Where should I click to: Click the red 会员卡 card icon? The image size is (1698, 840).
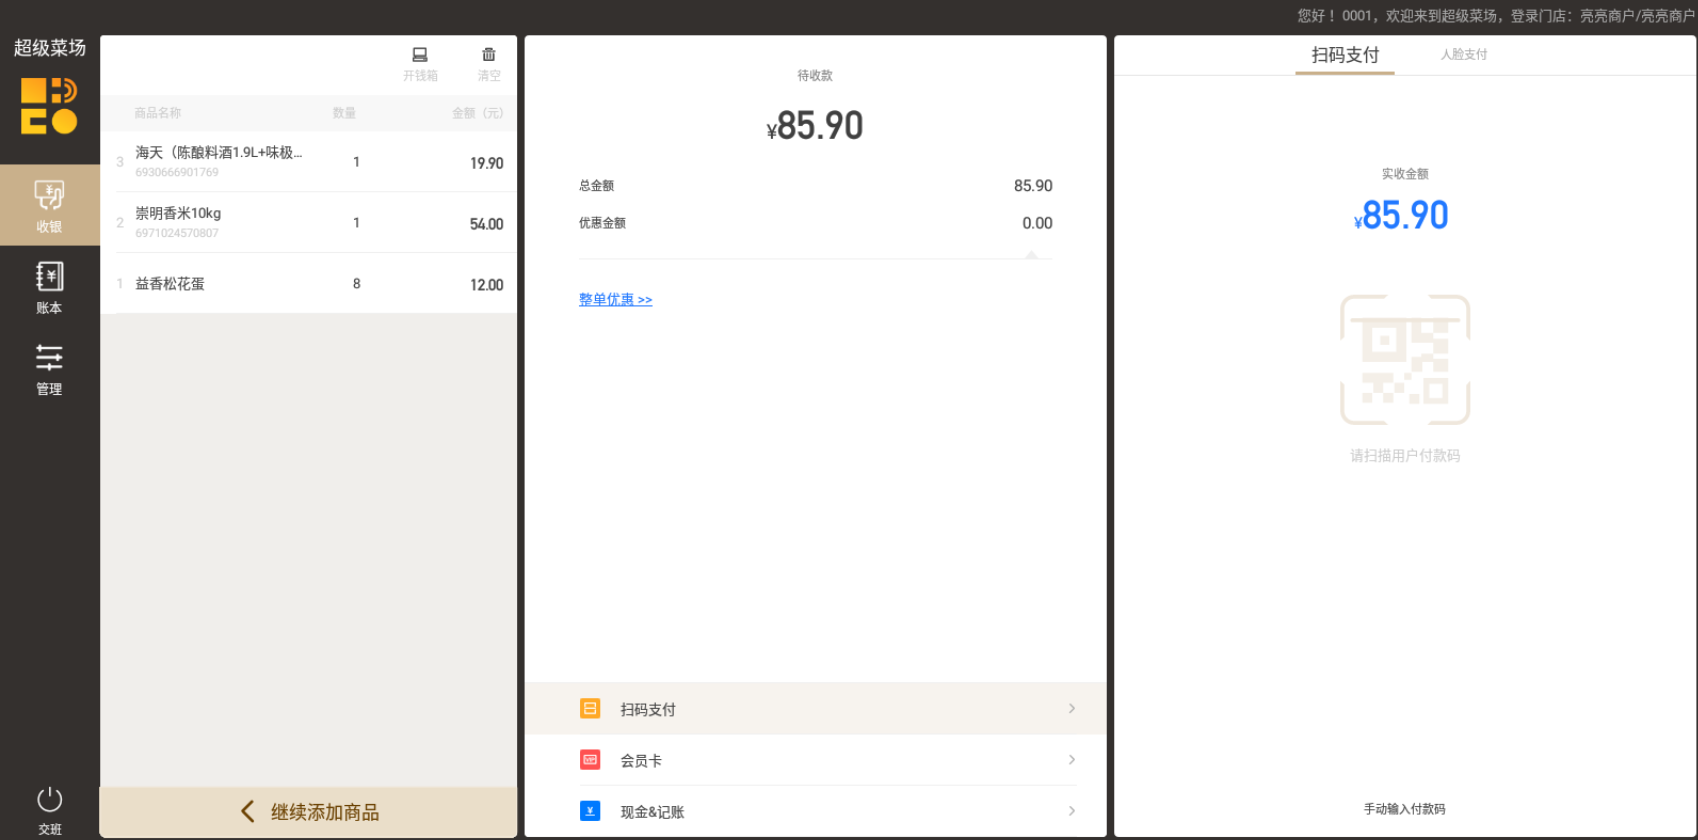pyautogui.click(x=590, y=760)
